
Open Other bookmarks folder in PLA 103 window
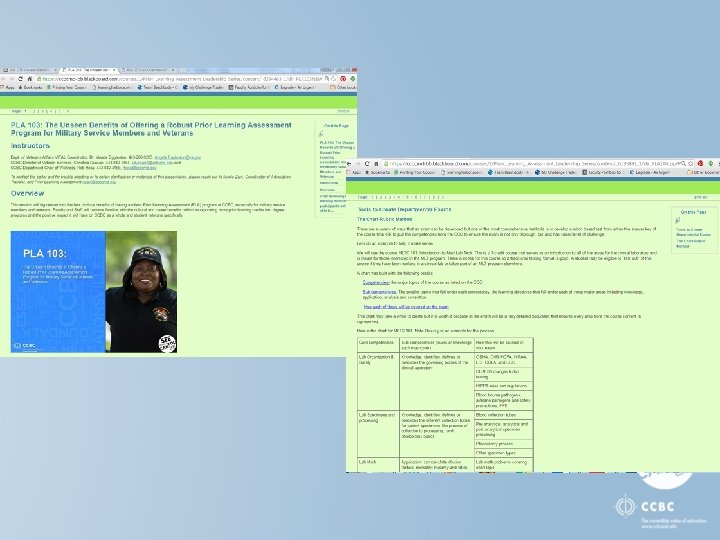coord(343,87)
